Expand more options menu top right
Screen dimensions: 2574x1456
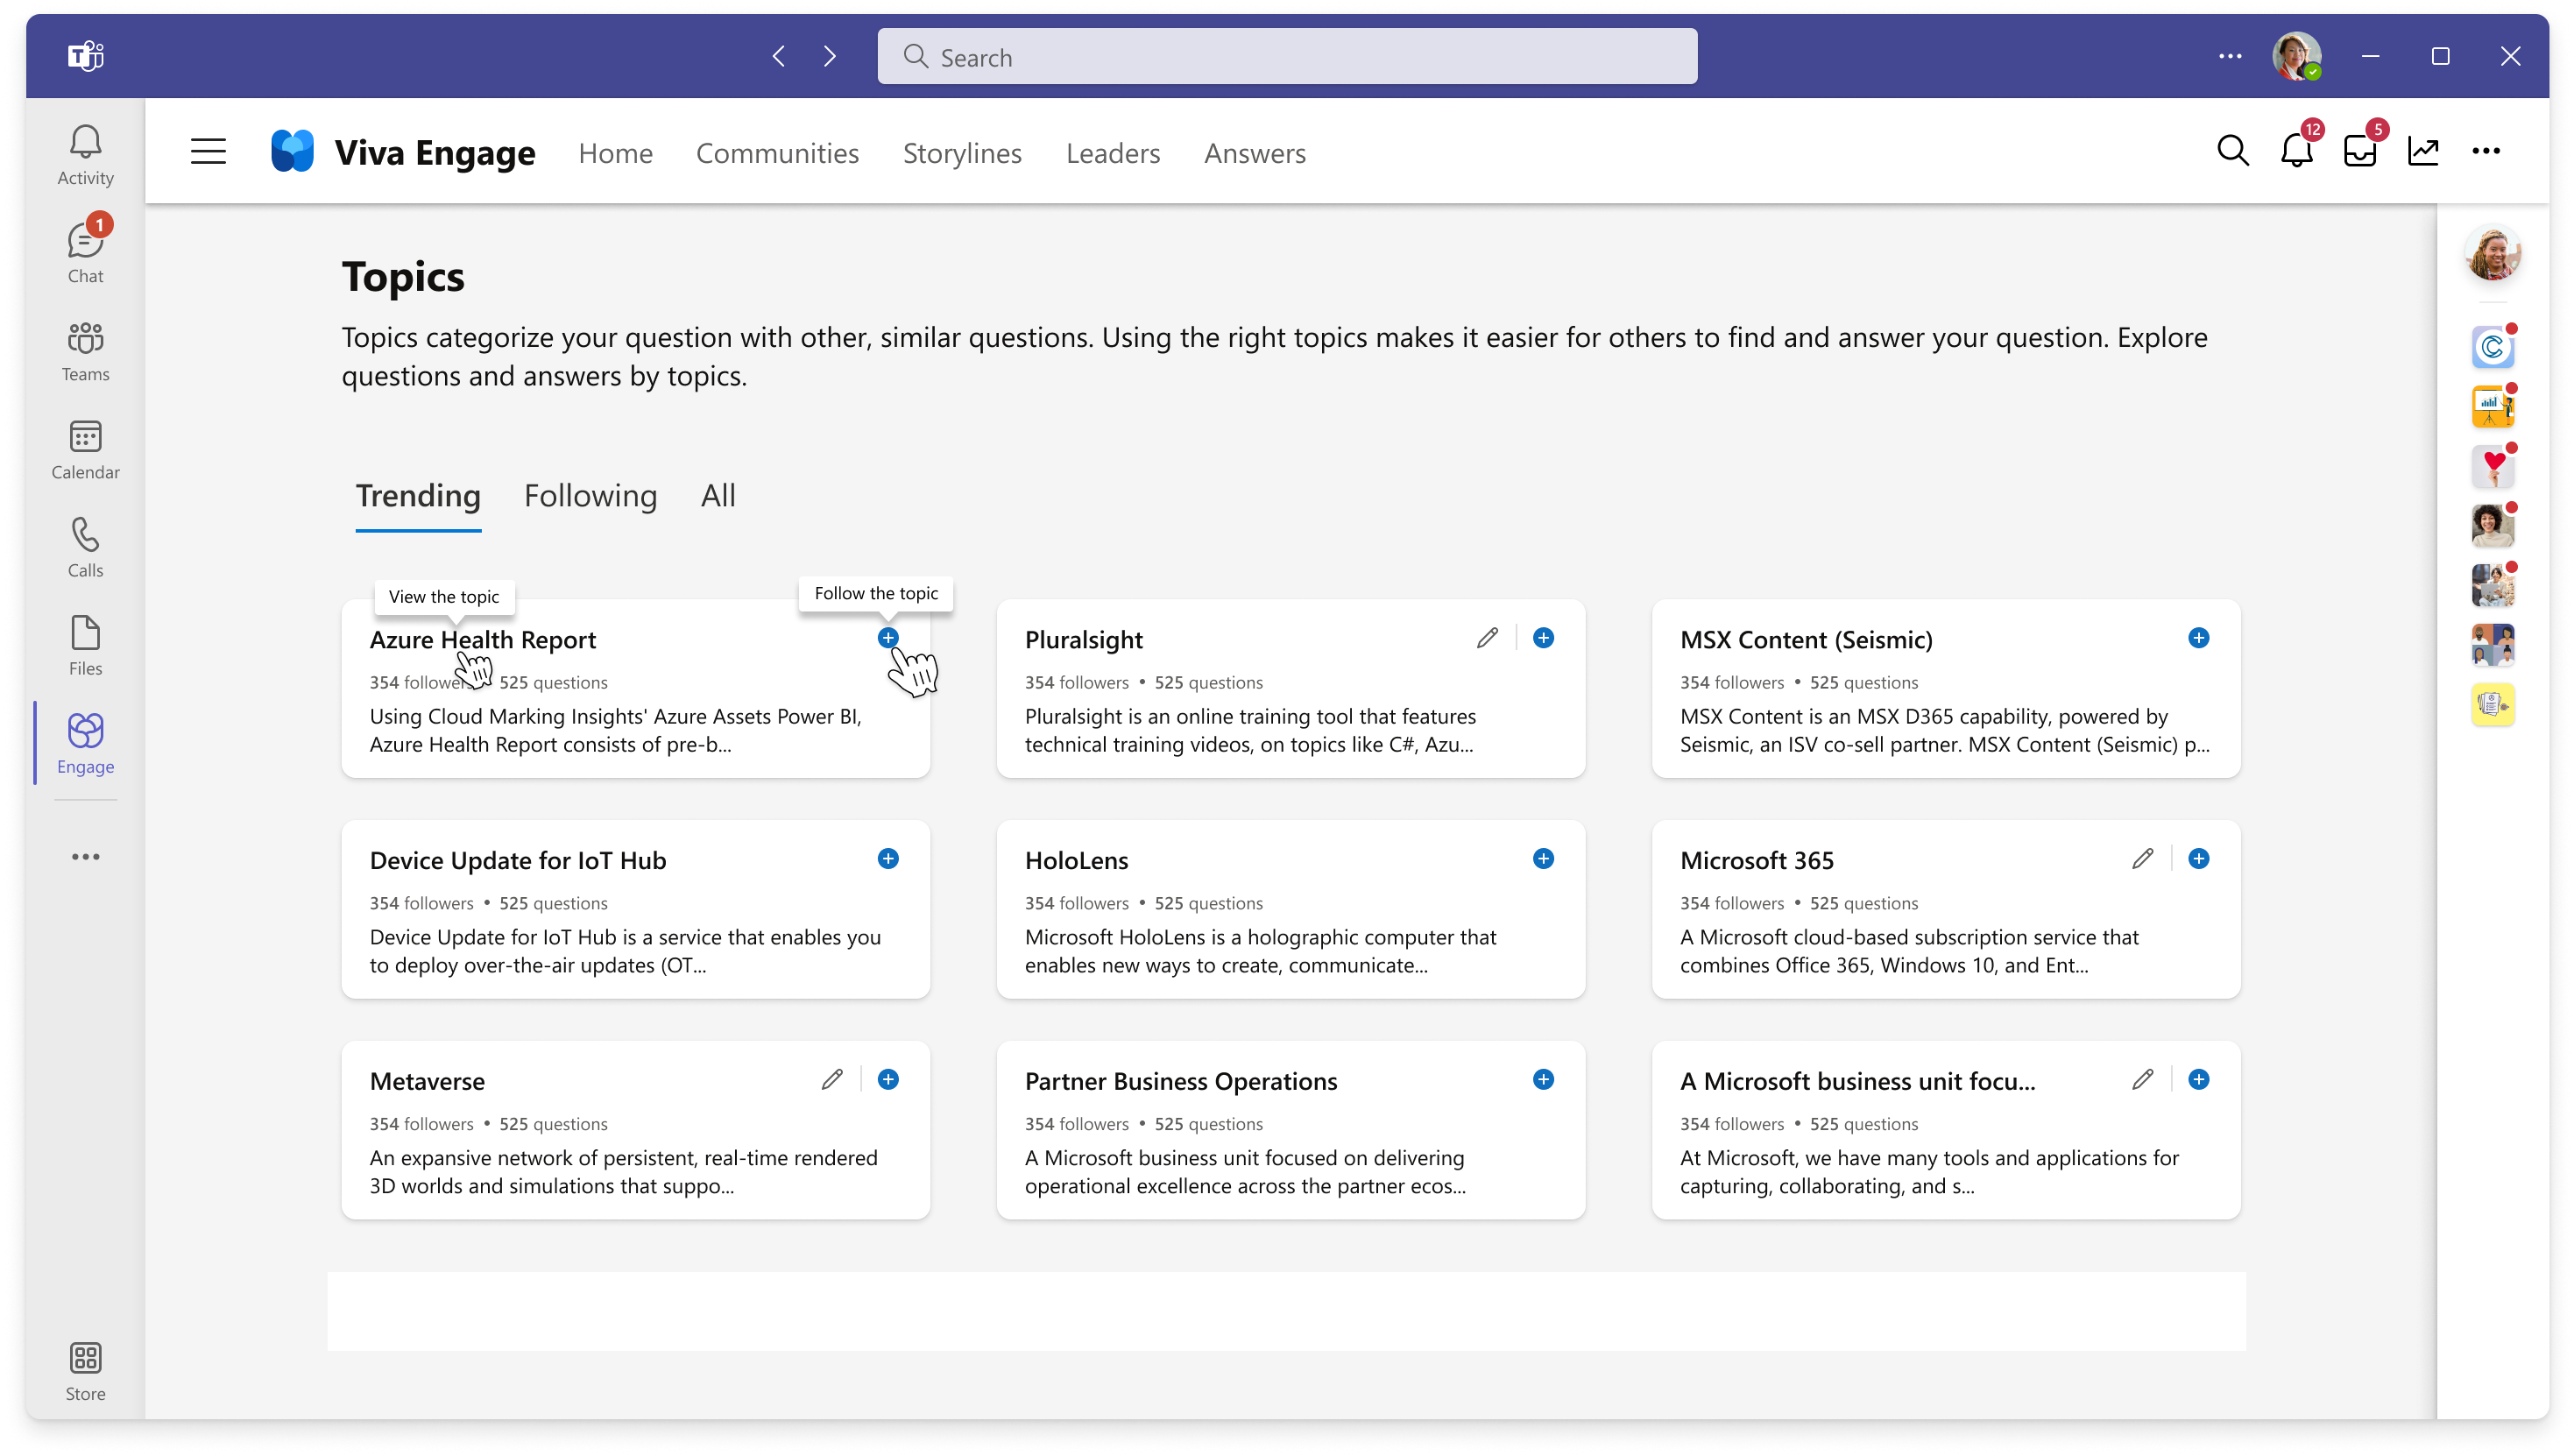(2487, 150)
